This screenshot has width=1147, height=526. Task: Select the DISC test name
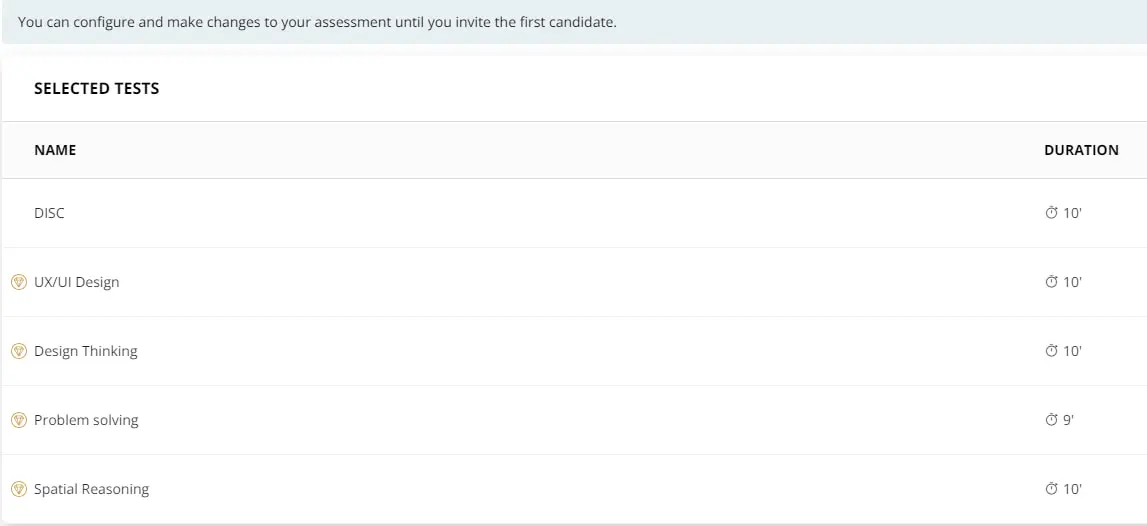coord(49,213)
